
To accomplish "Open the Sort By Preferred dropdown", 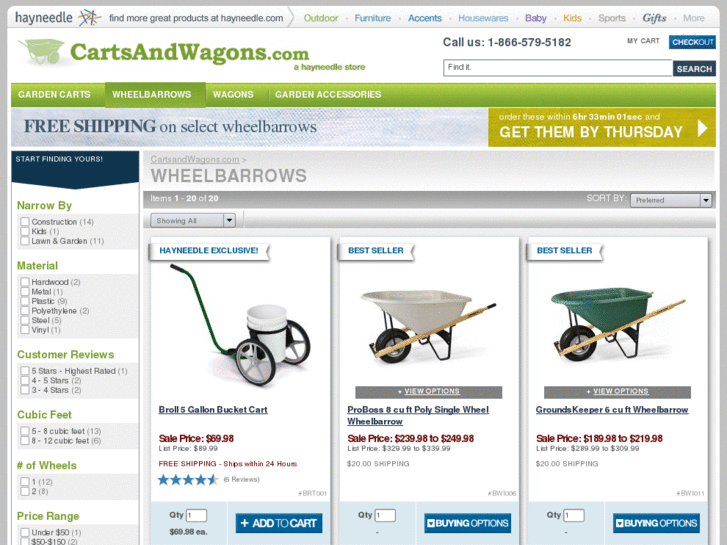I will (x=670, y=200).
